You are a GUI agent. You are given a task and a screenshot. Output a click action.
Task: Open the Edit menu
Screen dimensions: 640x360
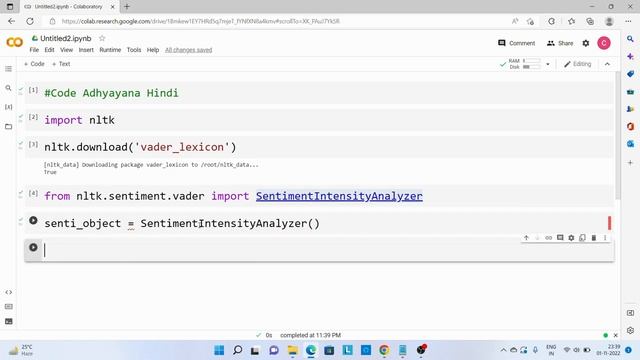pyautogui.click(x=49, y=50)
